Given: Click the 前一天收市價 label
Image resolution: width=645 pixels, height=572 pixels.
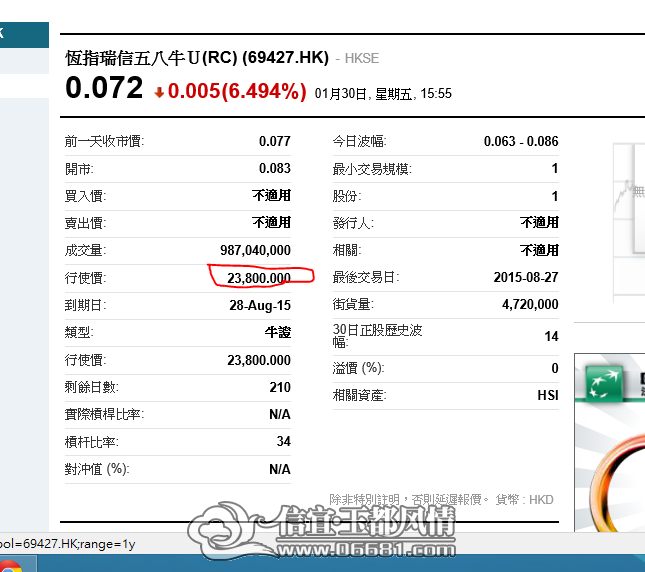Looking at the screenshot, I should pos(104,141).
